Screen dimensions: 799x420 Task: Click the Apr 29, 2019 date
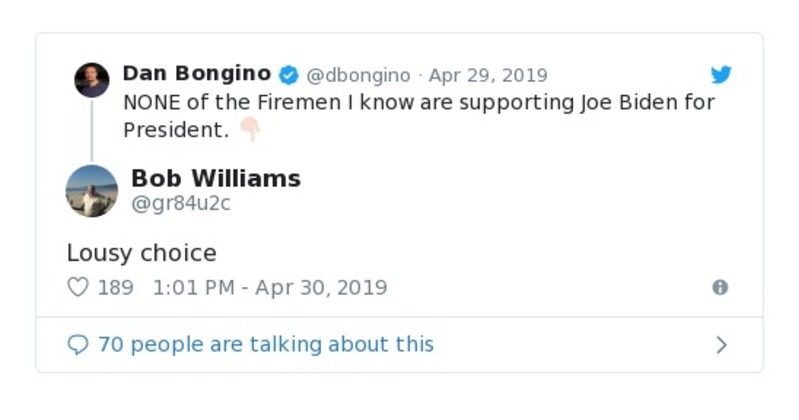pyautogui.click(x=488, y=76)
